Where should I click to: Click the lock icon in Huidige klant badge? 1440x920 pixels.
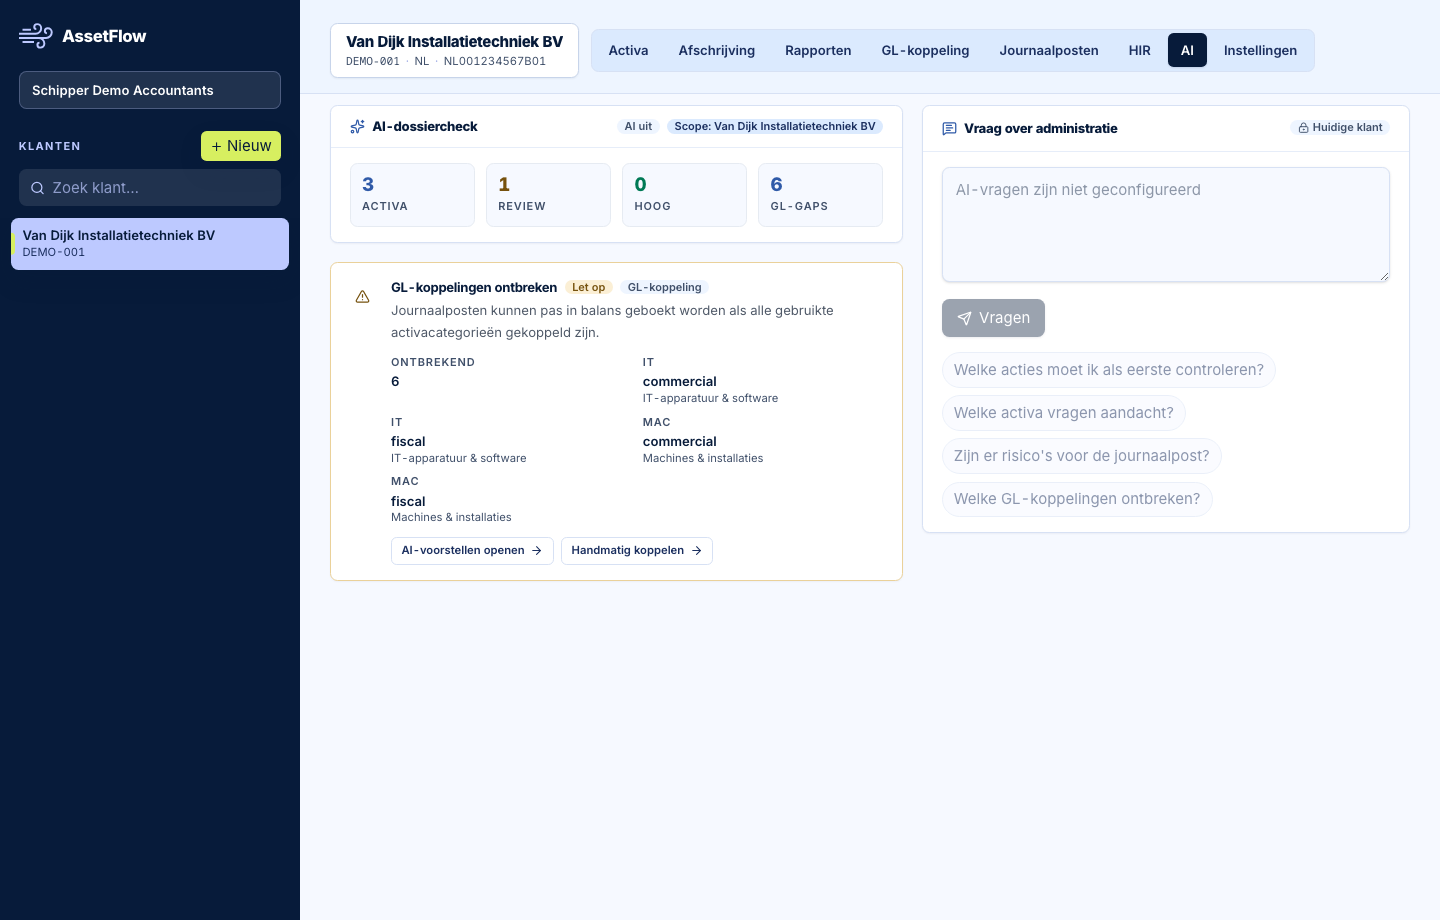1303,128
